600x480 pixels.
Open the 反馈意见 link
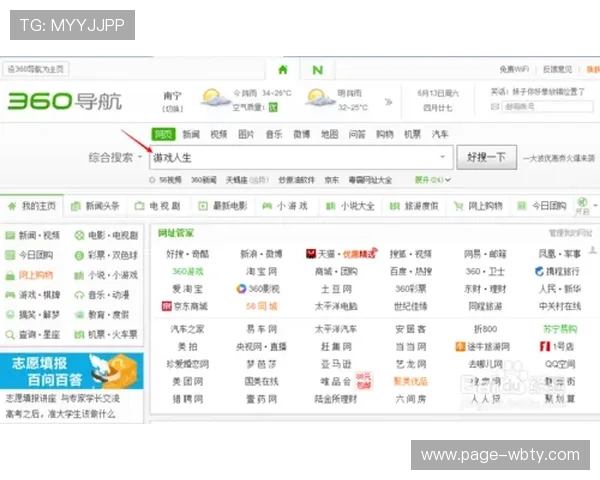pyautogui.click(x=558, y=69)
